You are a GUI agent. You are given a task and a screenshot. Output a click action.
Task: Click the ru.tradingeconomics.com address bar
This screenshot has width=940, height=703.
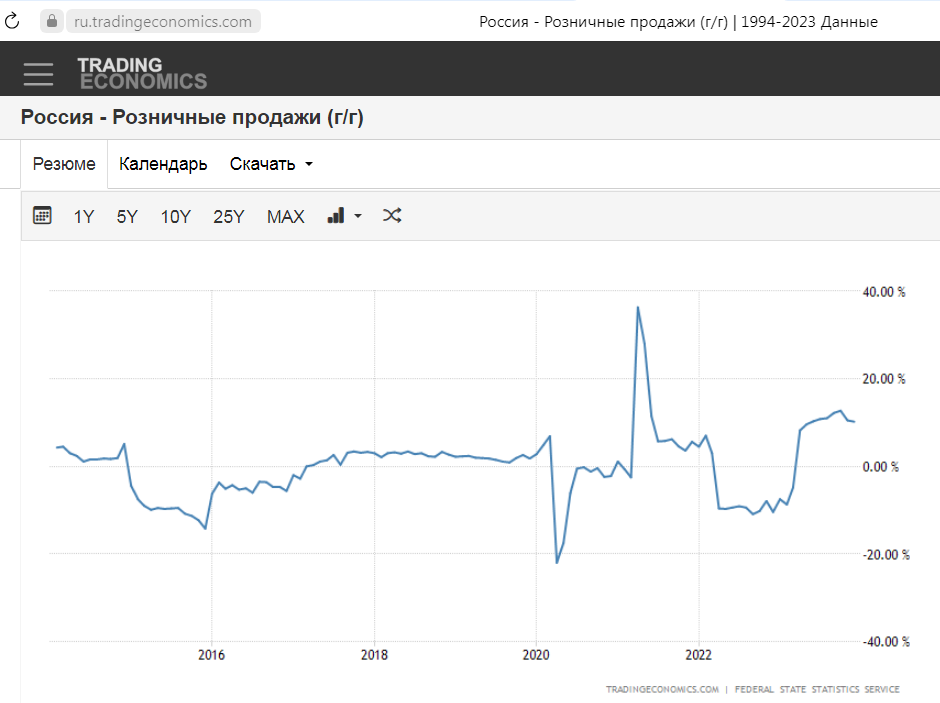coord(163,22)
